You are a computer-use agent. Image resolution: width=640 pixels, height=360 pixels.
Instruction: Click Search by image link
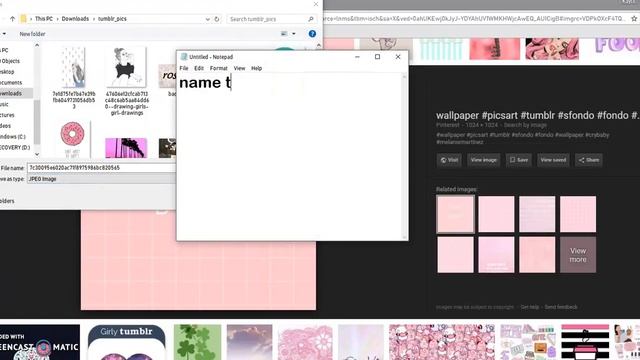pyautogui.click(x=525, y=125)
